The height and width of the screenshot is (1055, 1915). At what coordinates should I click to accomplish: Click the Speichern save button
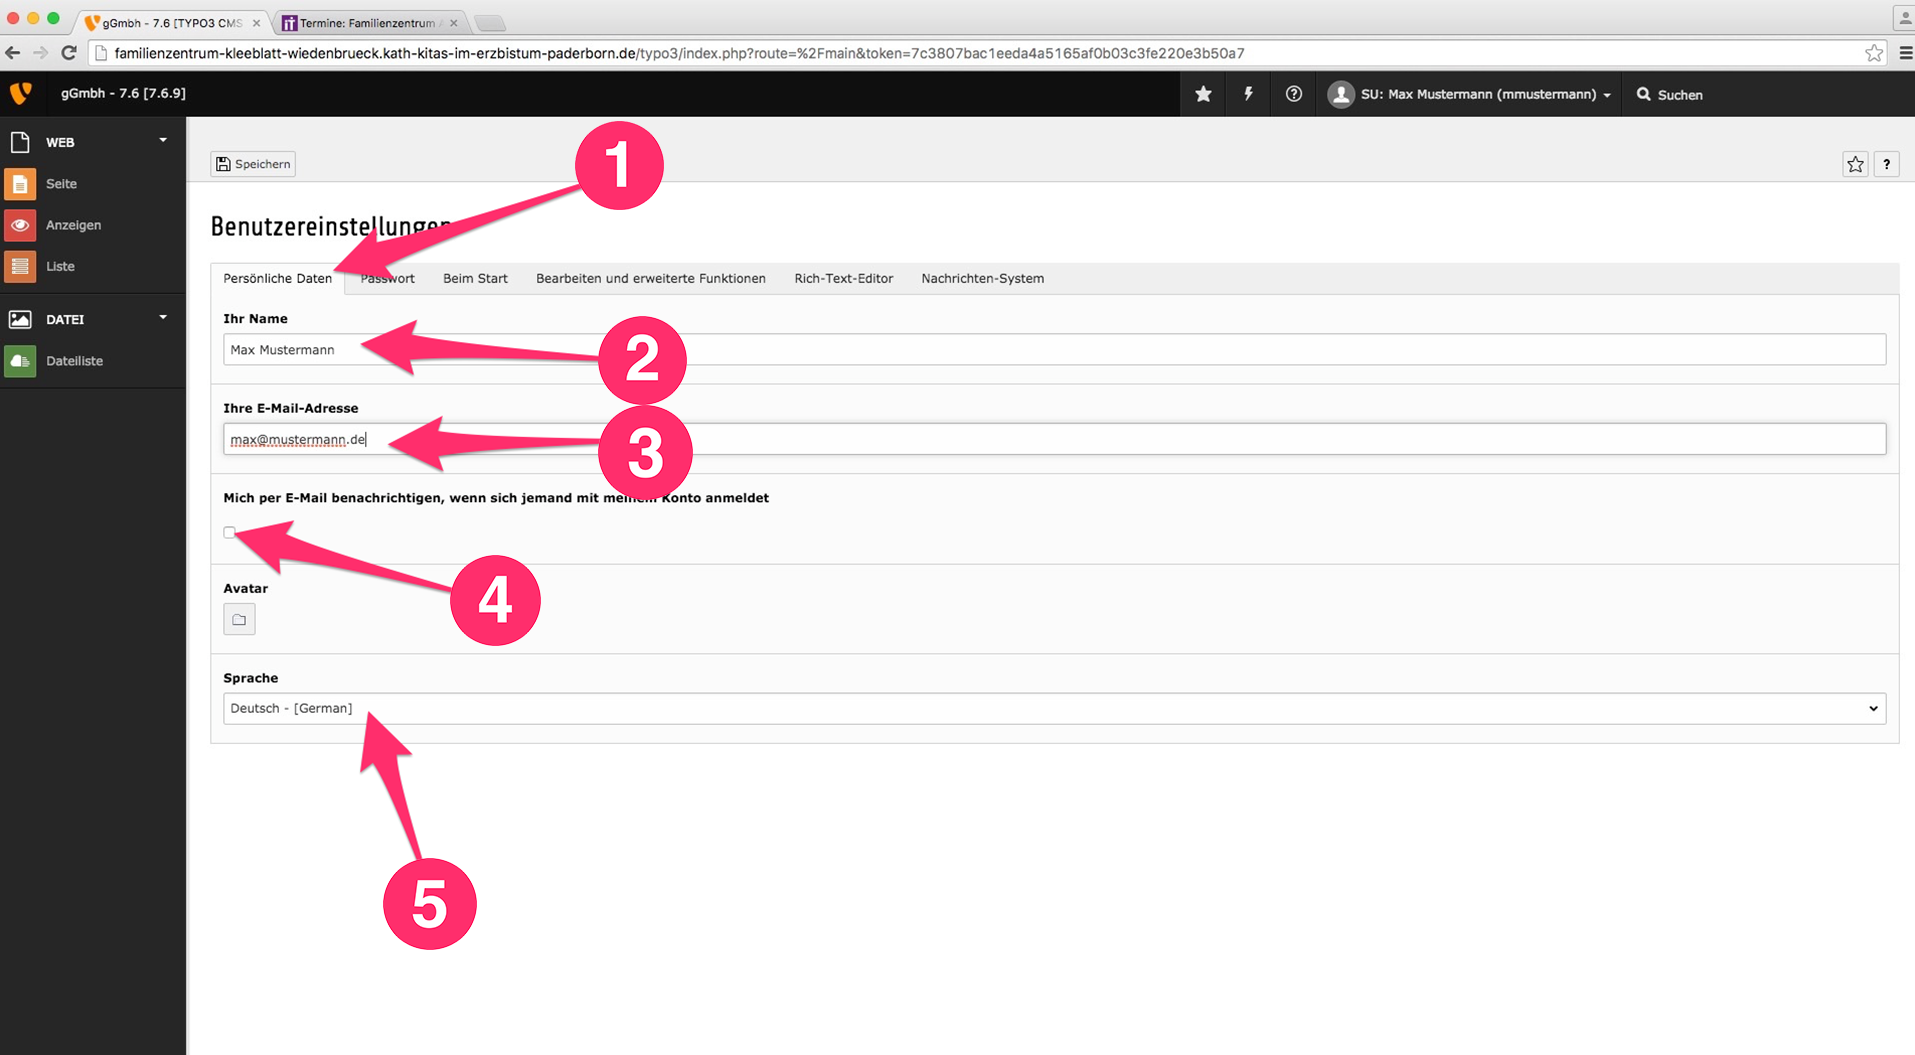click(x=253, y=164)
